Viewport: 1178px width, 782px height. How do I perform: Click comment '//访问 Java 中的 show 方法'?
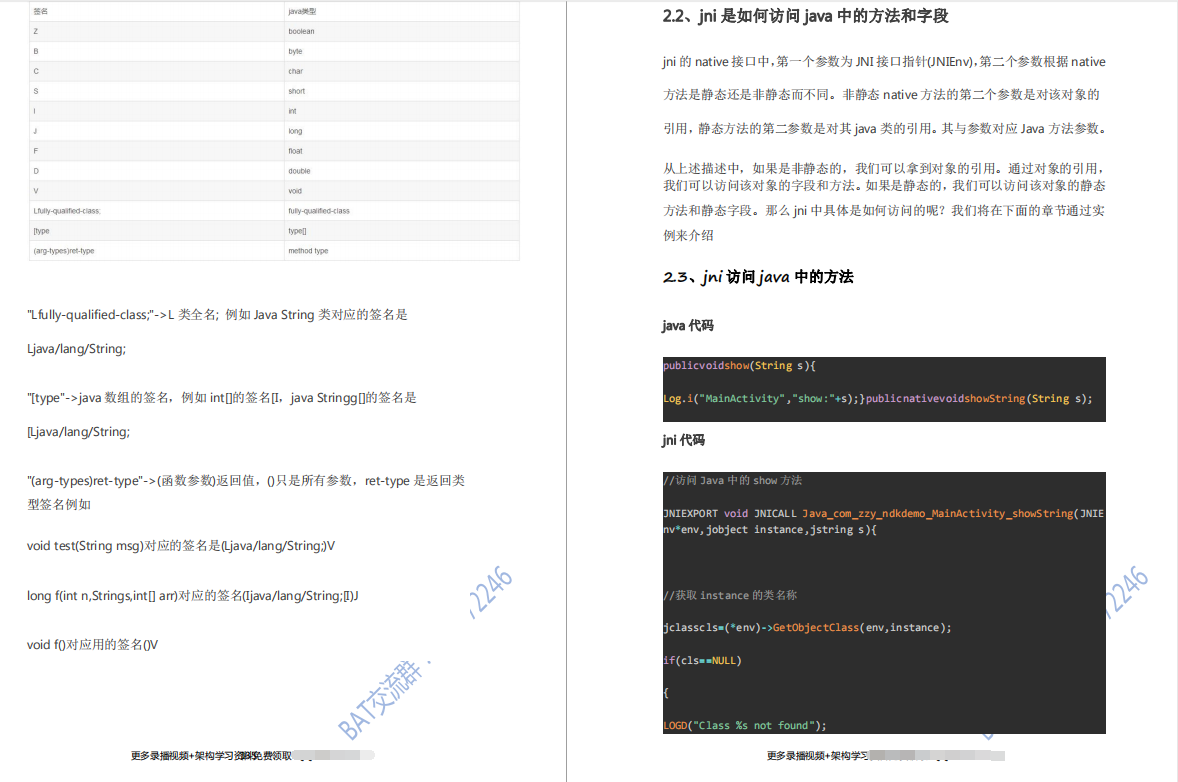click(x=732, y=480)
